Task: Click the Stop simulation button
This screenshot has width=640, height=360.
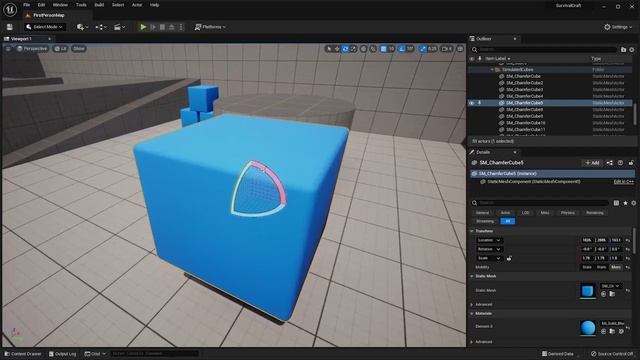Action: coord(162,27)
